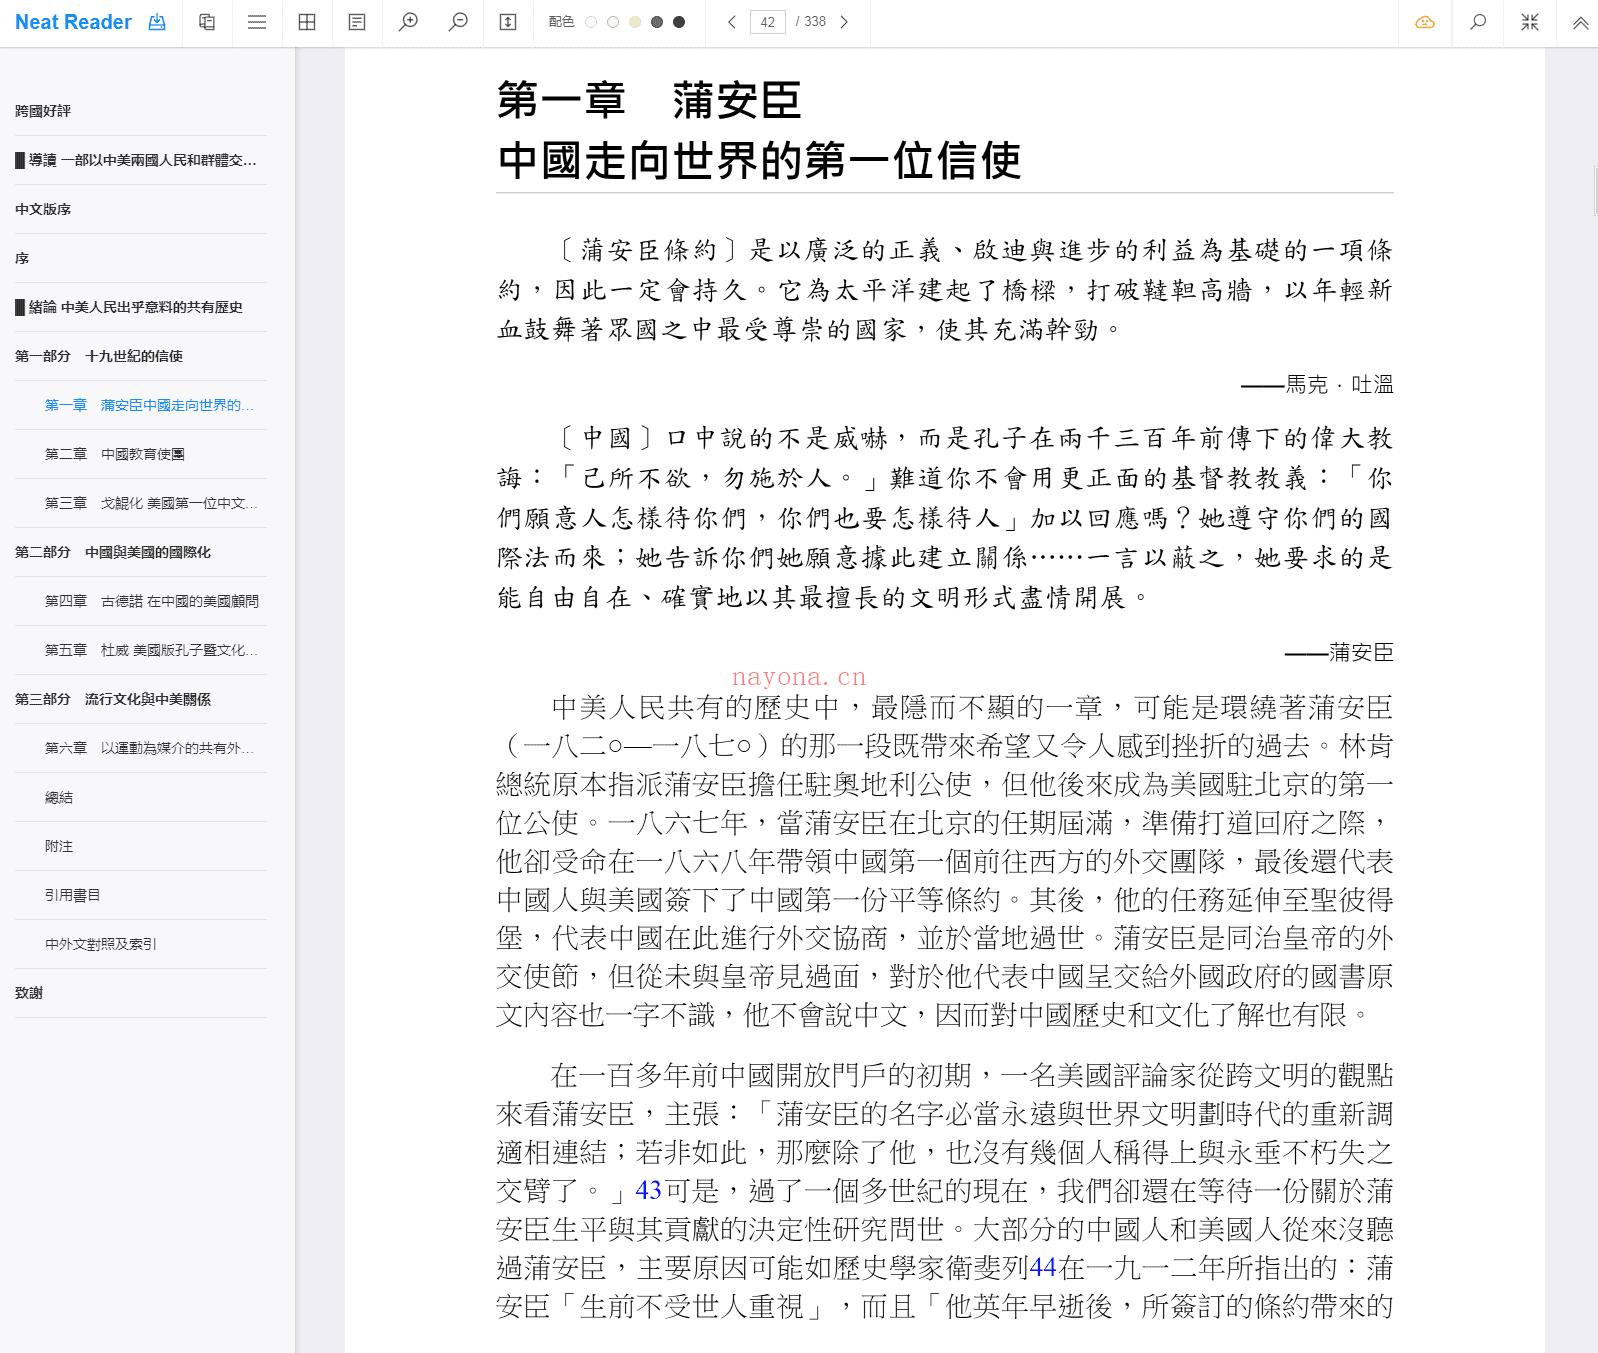Select the white color scheme swatch
1598x1353 pixels.
click(x=591, y=22)
